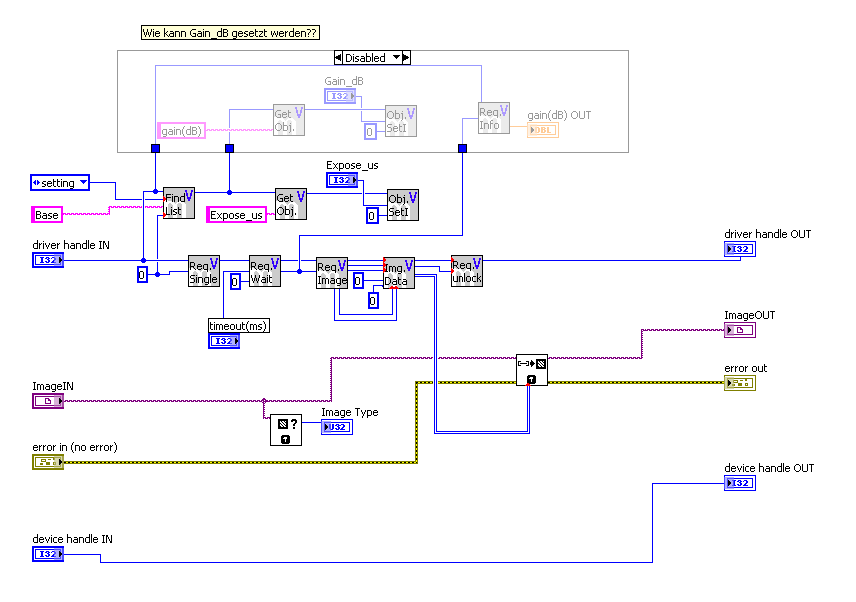This screenshot has width=856, height=602.
Task: Click the 'error out' label
Action: [x=745, y=368]
